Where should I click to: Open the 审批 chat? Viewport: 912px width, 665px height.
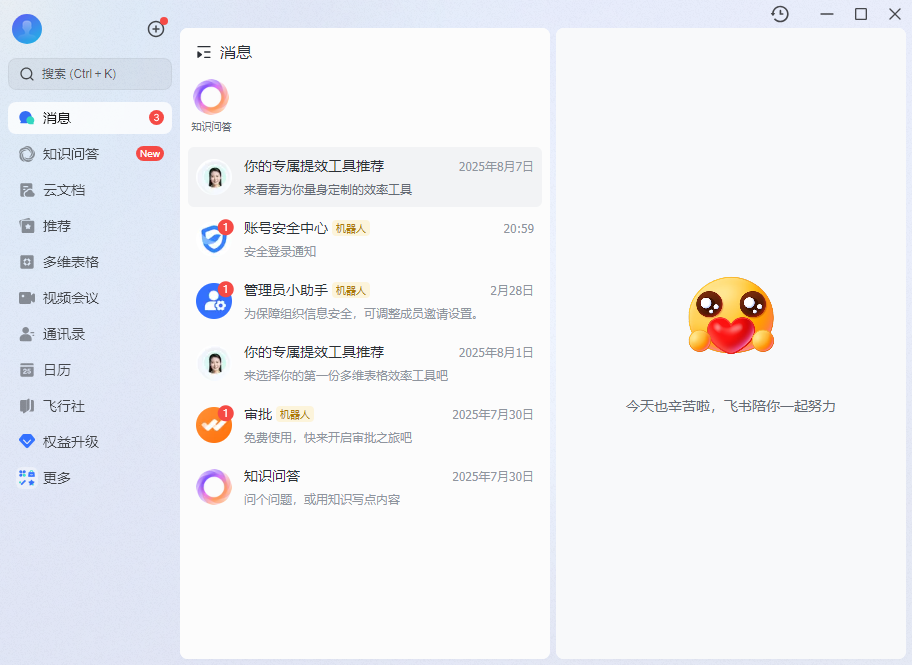tap(365, 425)
